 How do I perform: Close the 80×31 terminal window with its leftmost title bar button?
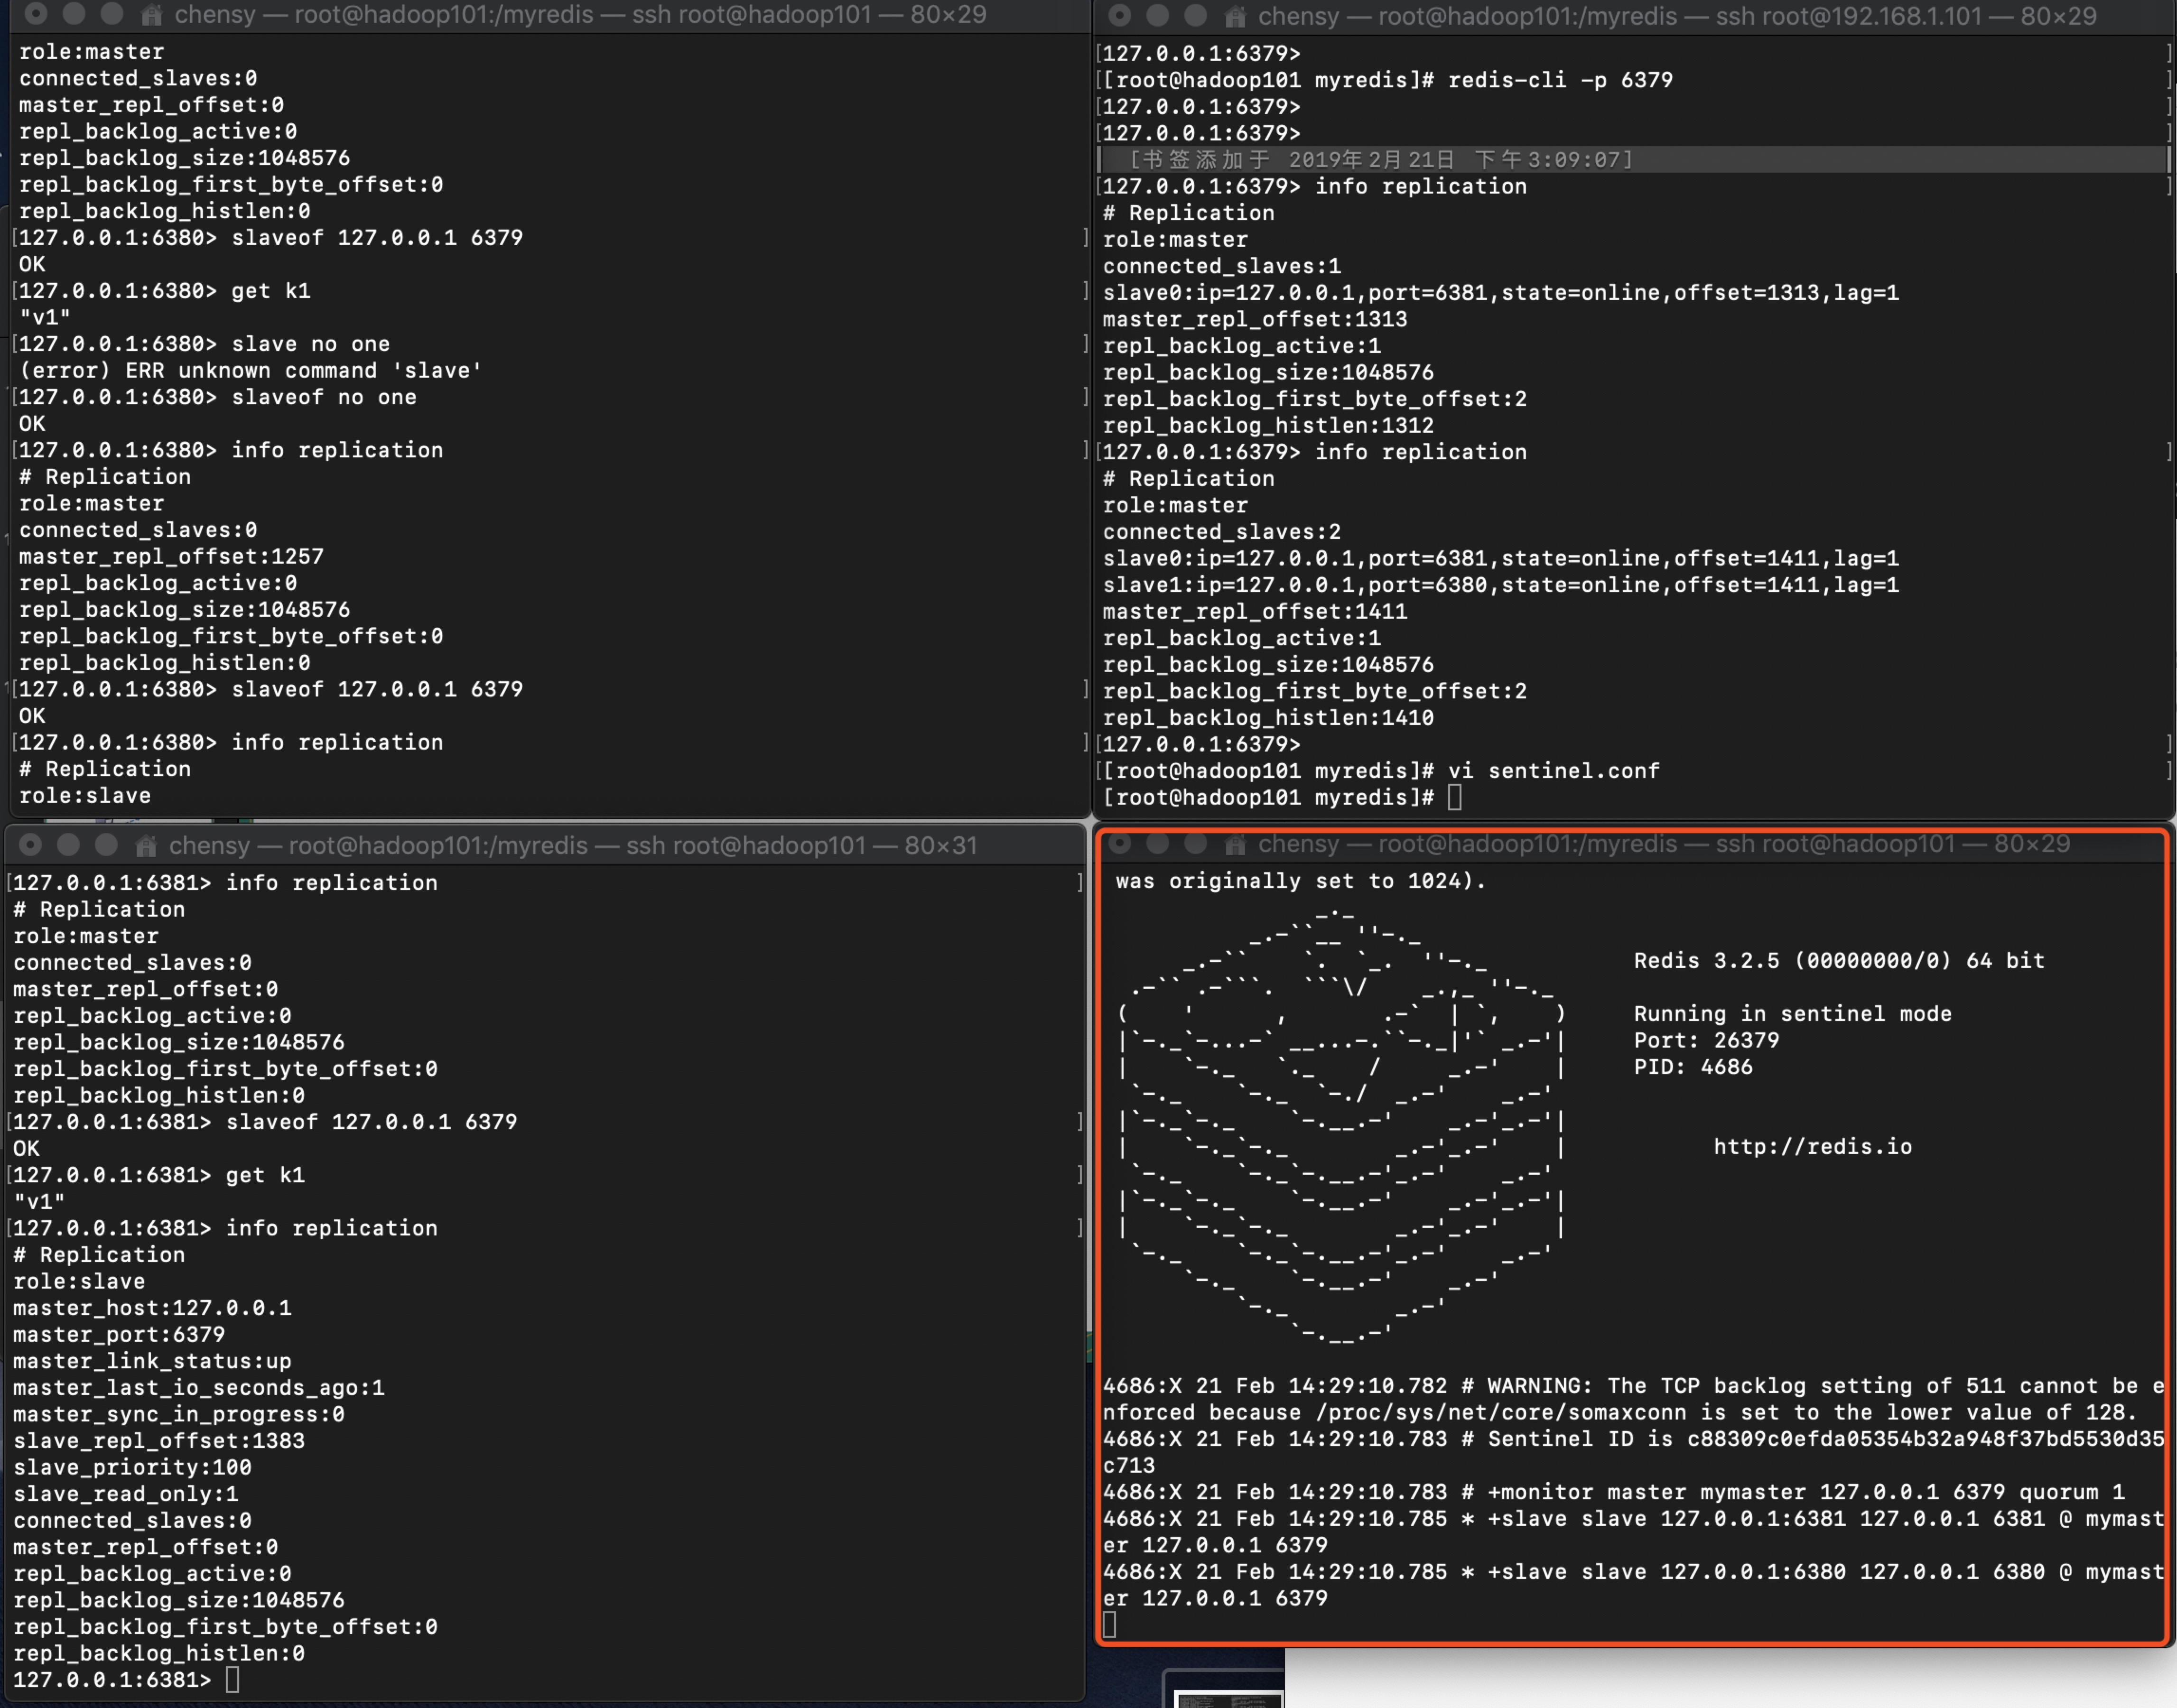click(x=31, y=845)
